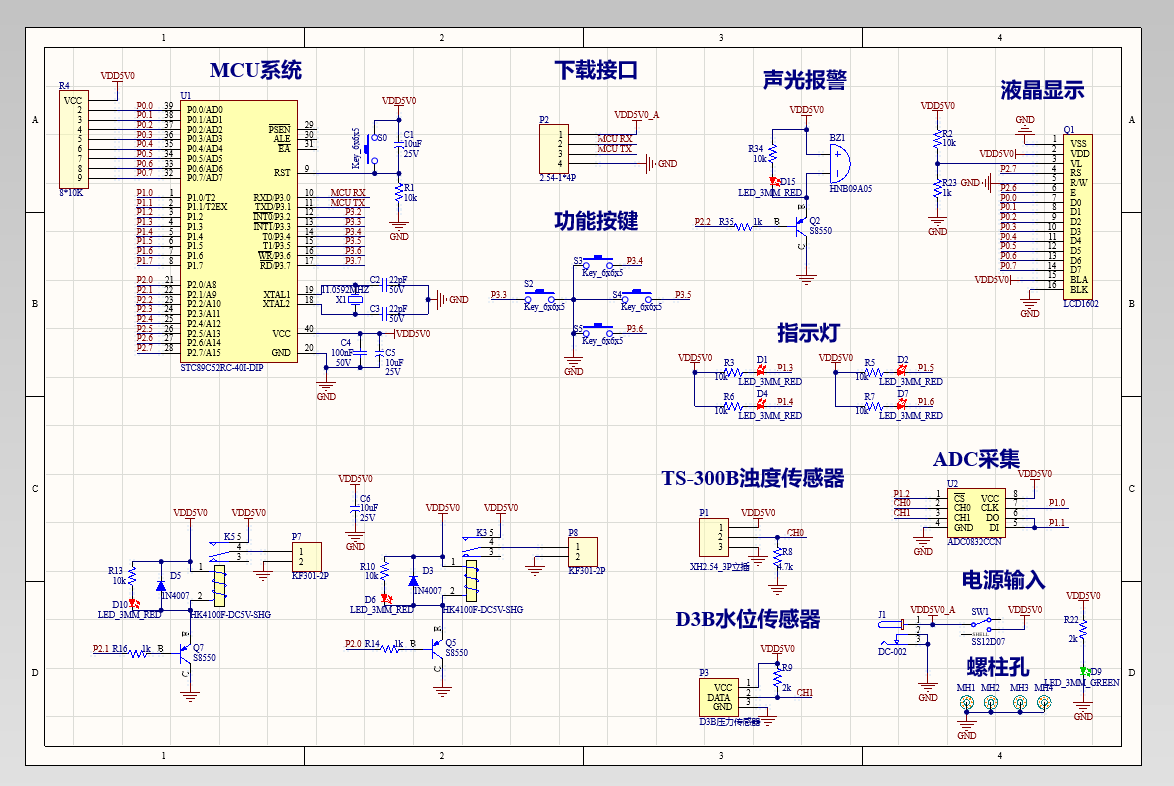The height and width of the screenshot is (786, 1174).
Task: Click the "MCU系统" section title
Action: 255,70
